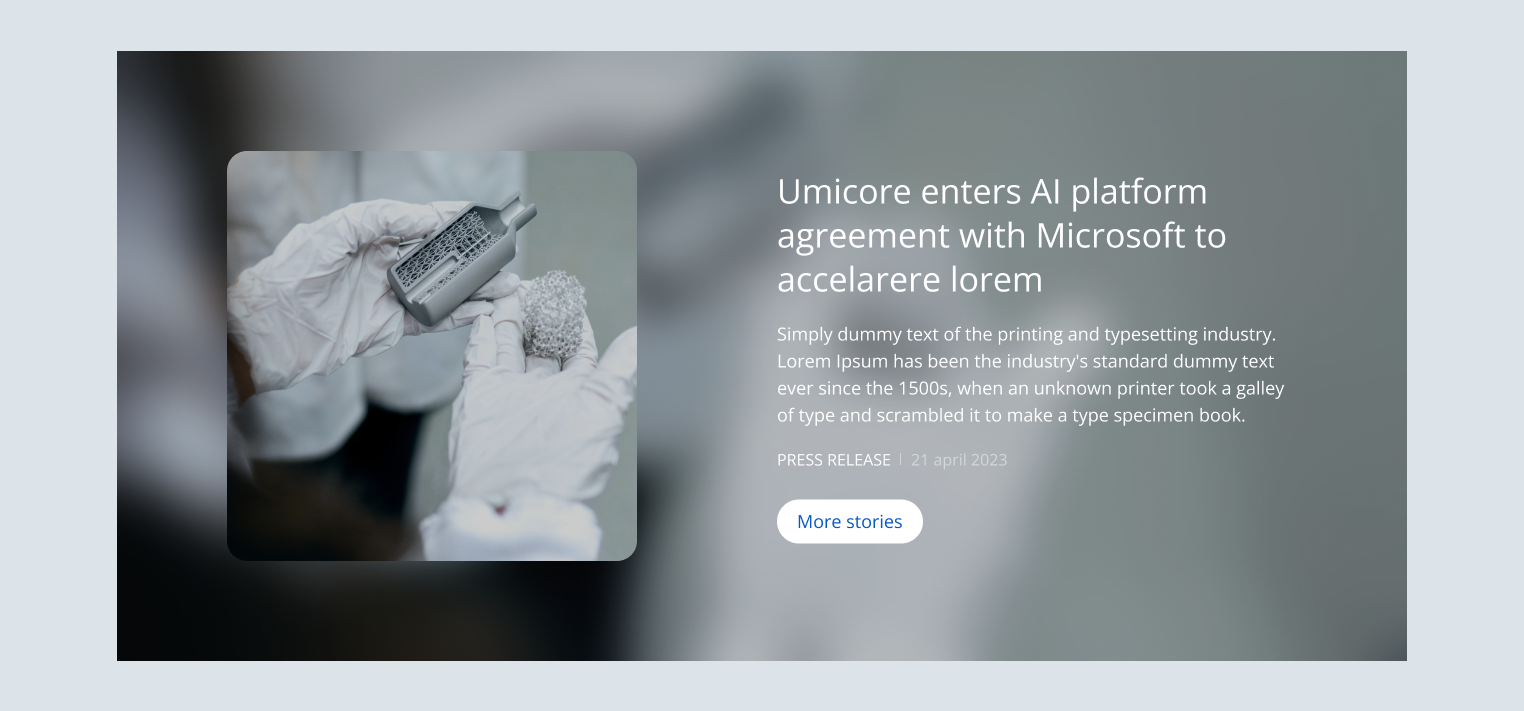The height and width of the screenshot is (711, 1524).
Task: Click the word Microsoft in the headline
Action: (1109, 235)
